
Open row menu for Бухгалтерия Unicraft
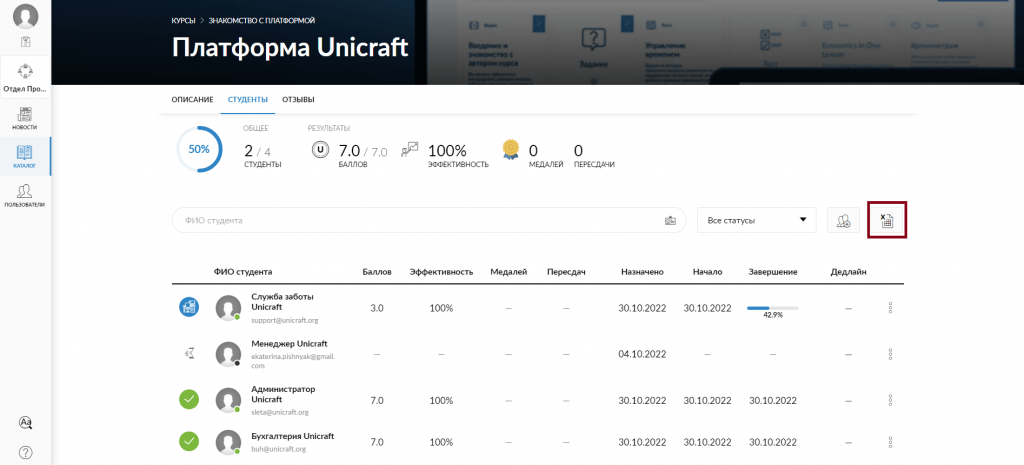(890, 442)
